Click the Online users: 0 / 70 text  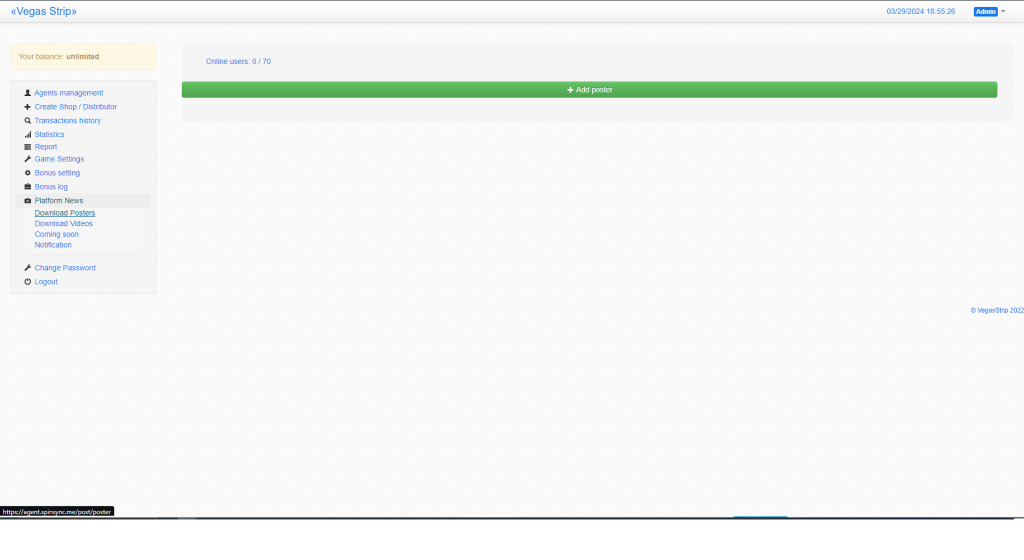(x=238, y=61)
